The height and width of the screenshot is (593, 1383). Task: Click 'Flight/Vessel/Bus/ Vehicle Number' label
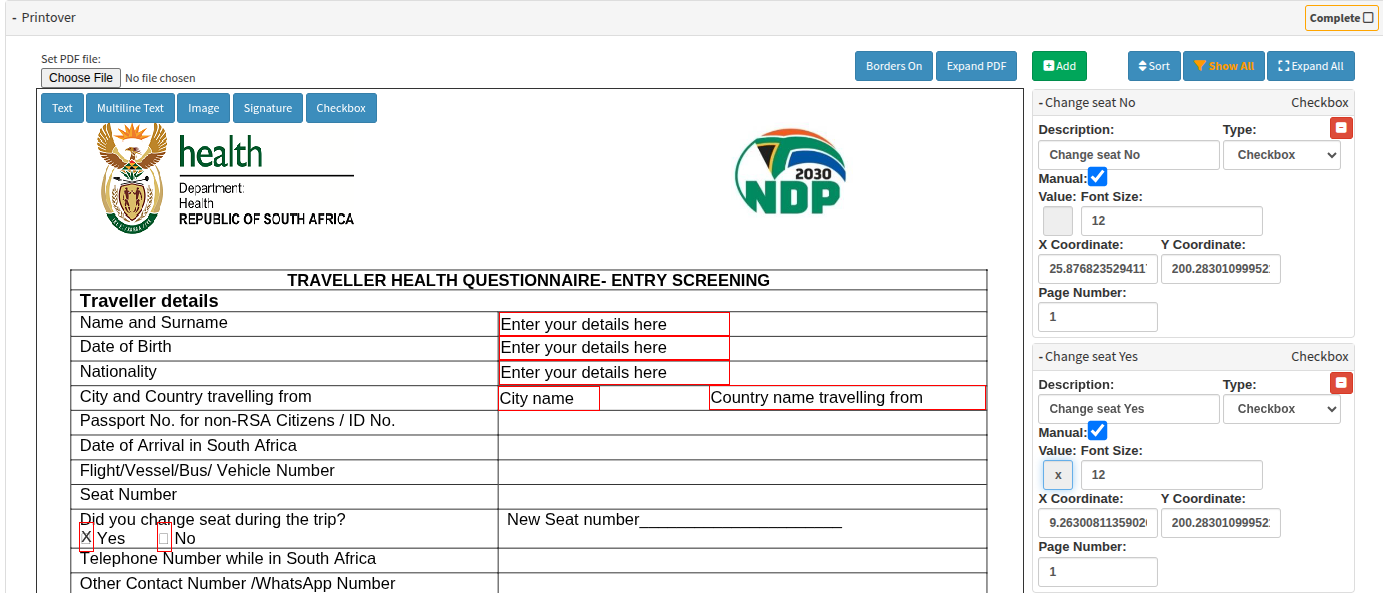207,470
